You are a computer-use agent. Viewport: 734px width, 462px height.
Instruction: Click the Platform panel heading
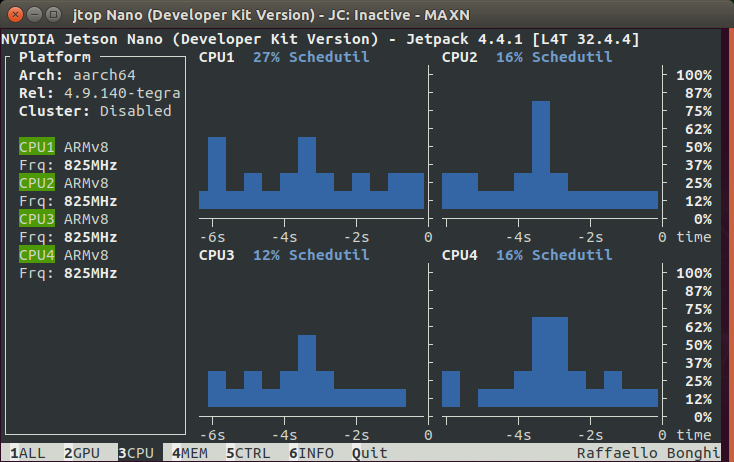click(x=55, y=57)
